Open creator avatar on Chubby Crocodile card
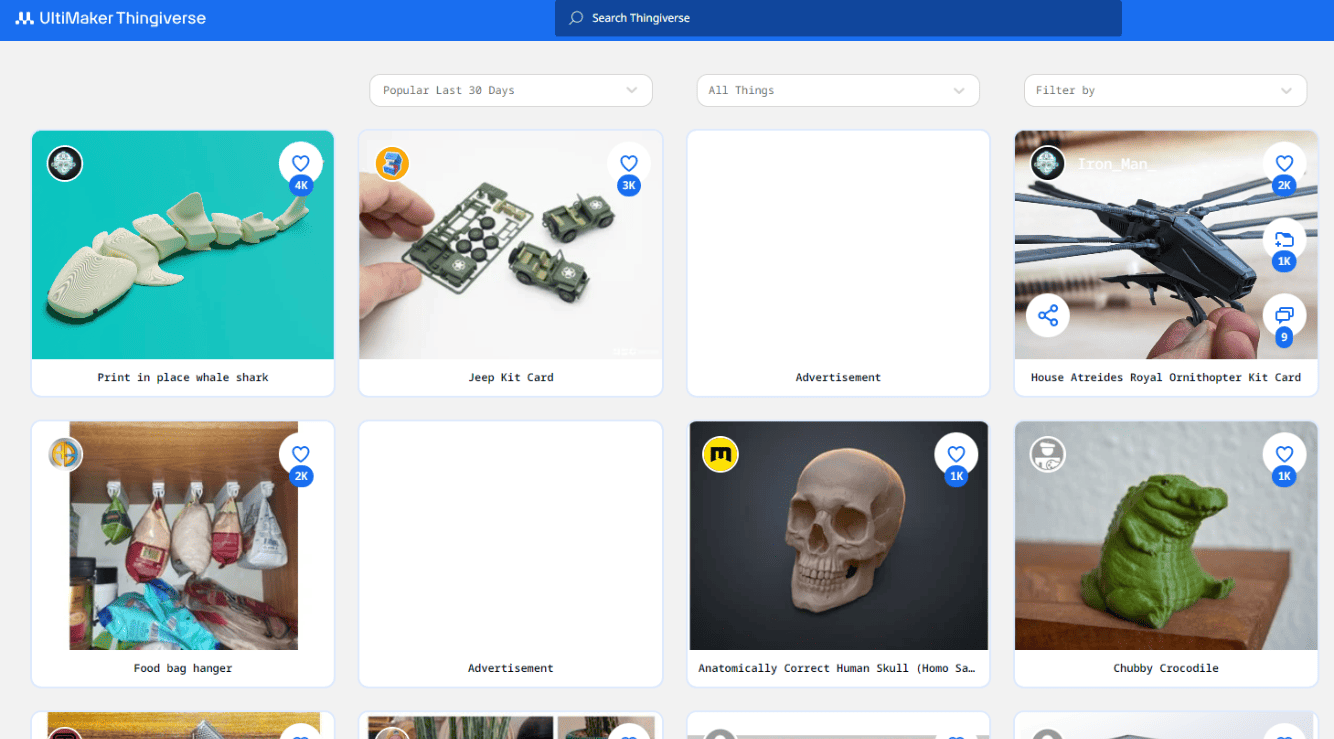 [x=1048, y=454]
